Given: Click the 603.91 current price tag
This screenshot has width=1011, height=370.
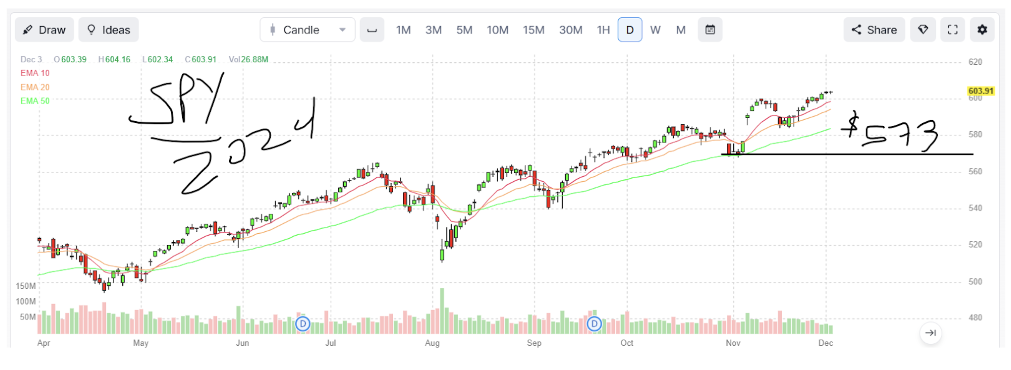Looking at the screenshot, I should 982,92.
